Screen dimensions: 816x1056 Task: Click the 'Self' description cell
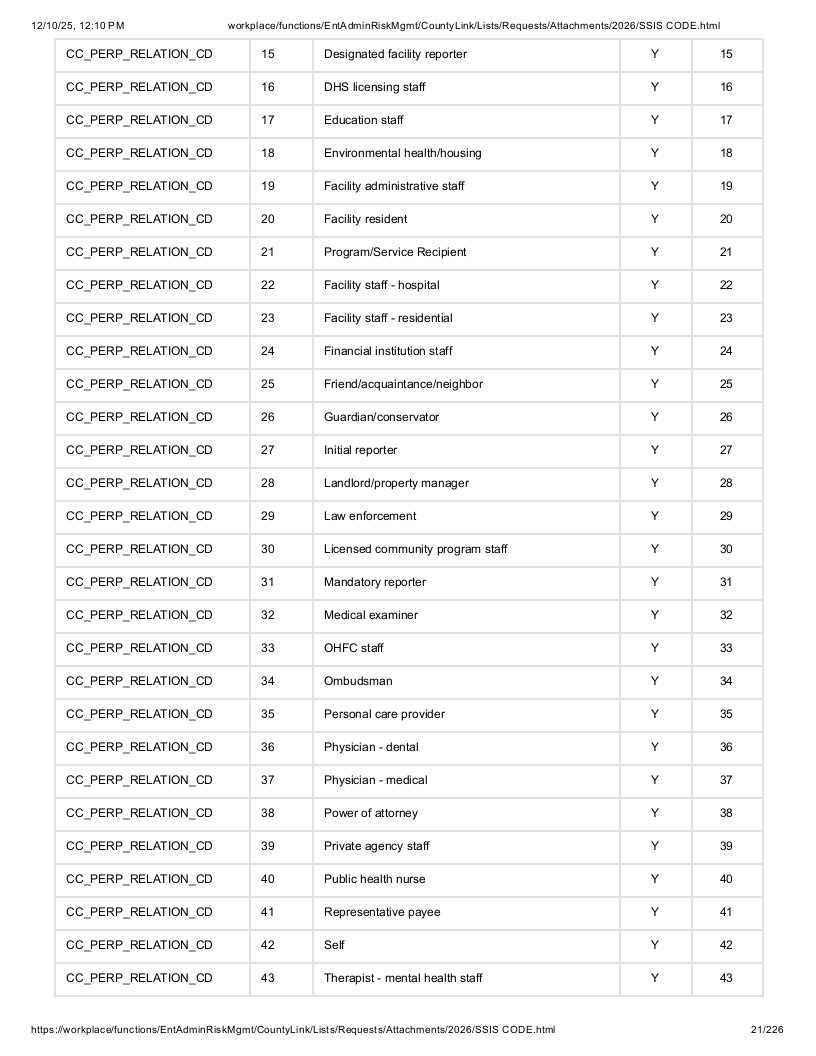466,945
